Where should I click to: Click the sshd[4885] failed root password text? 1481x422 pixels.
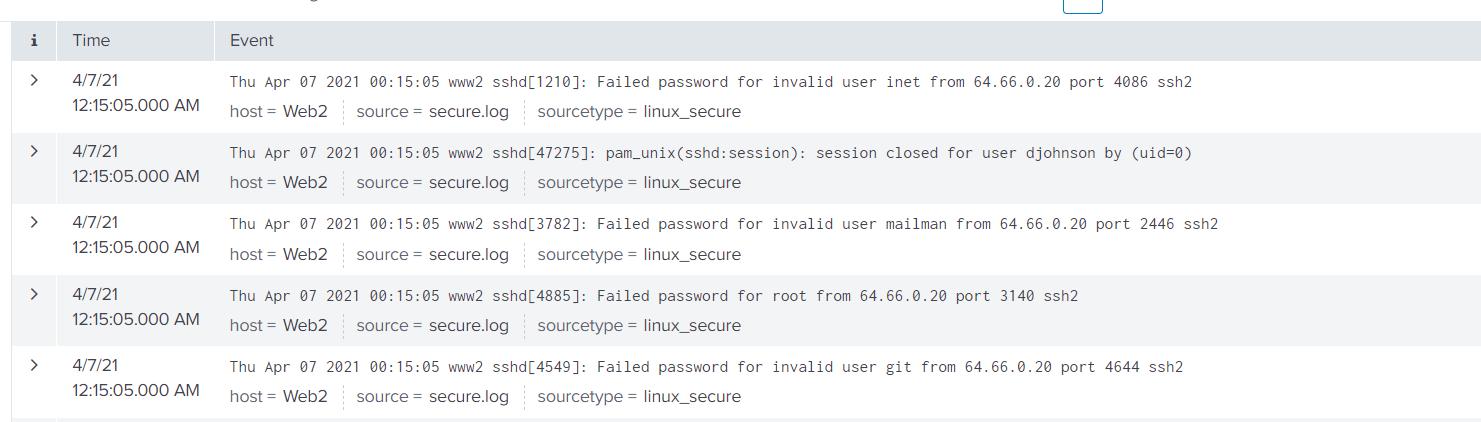(x=654, y=296)
